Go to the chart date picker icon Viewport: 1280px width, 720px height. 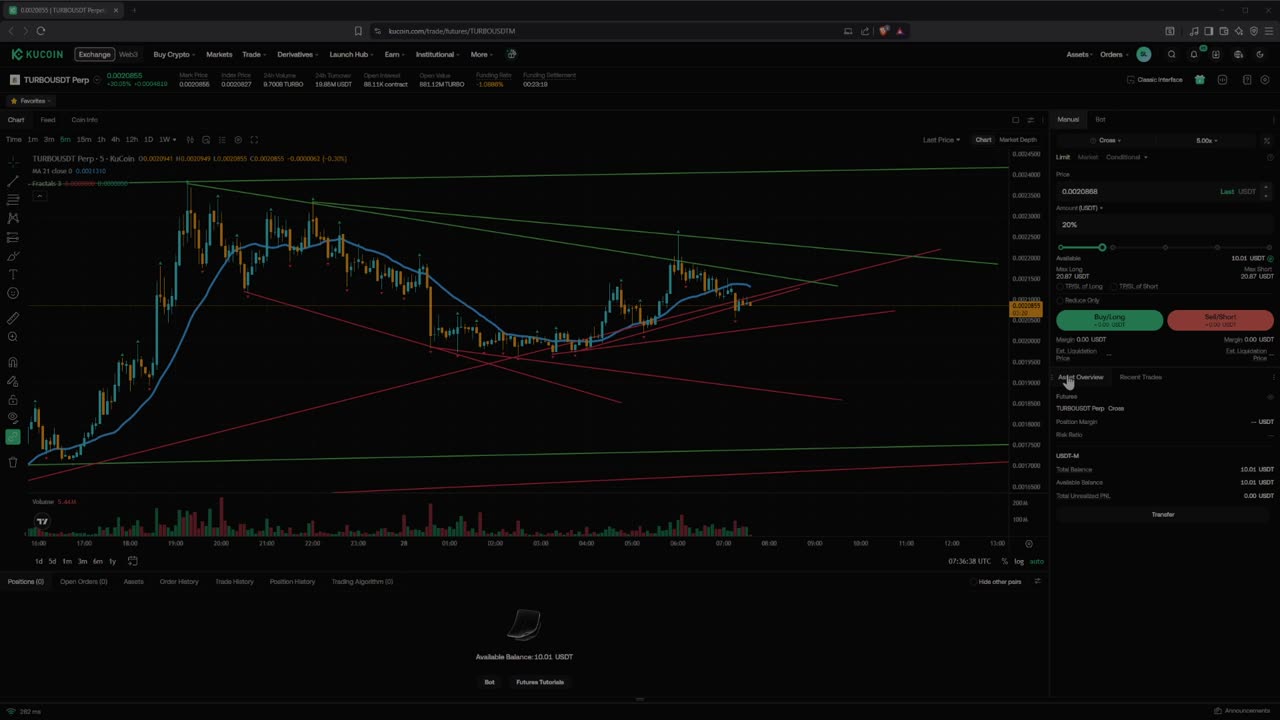132,561
